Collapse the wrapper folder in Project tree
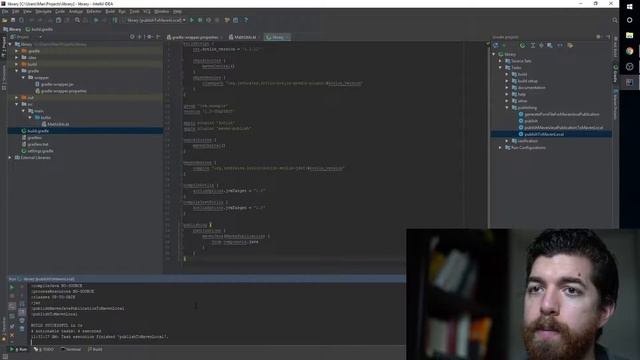The image size is (640, 360). 23,78
